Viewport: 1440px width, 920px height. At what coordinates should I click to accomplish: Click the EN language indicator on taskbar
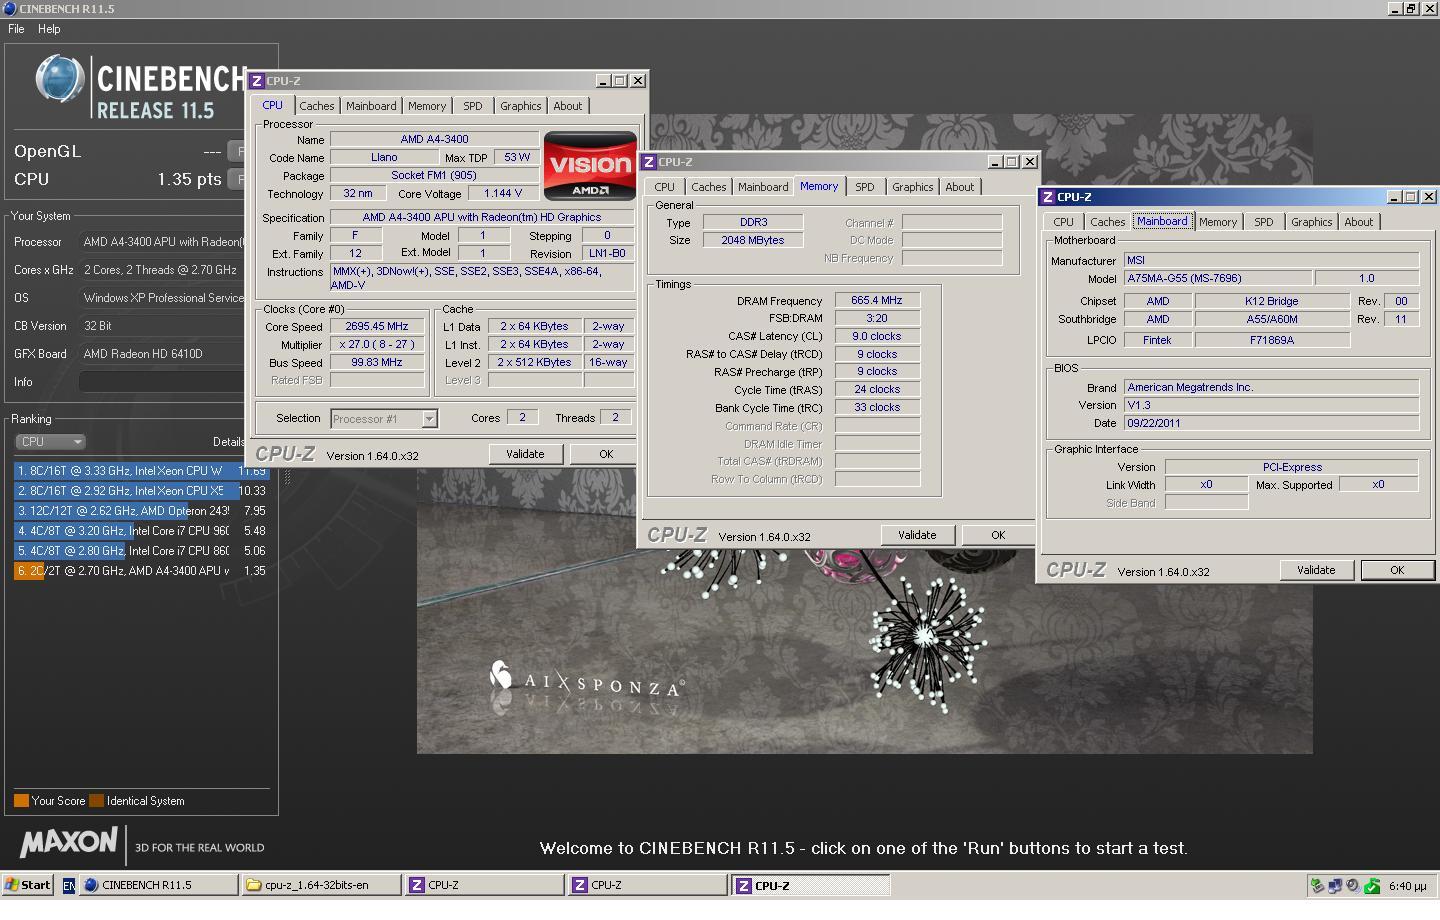(x=68, y=885)
